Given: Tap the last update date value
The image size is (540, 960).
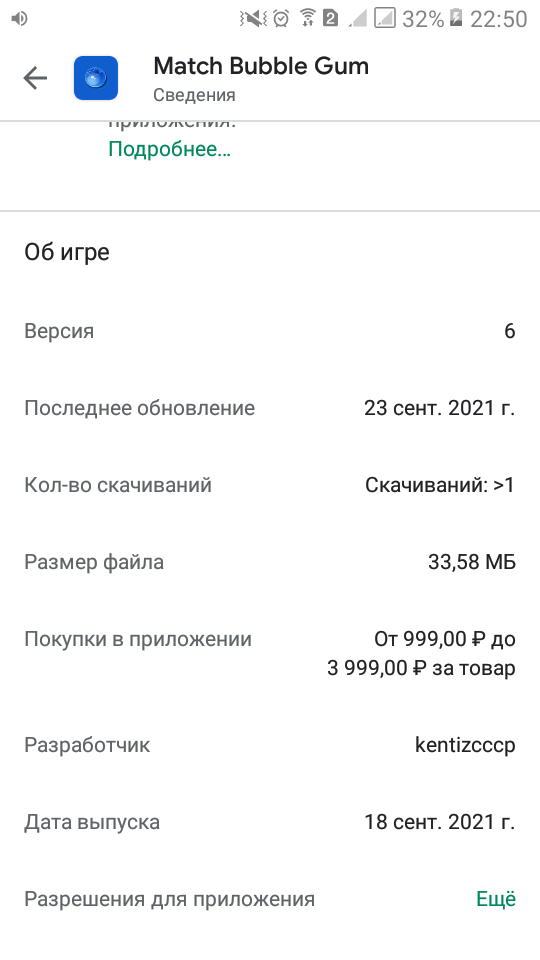Looking at the screenshot, I should [x=440, y=408].
